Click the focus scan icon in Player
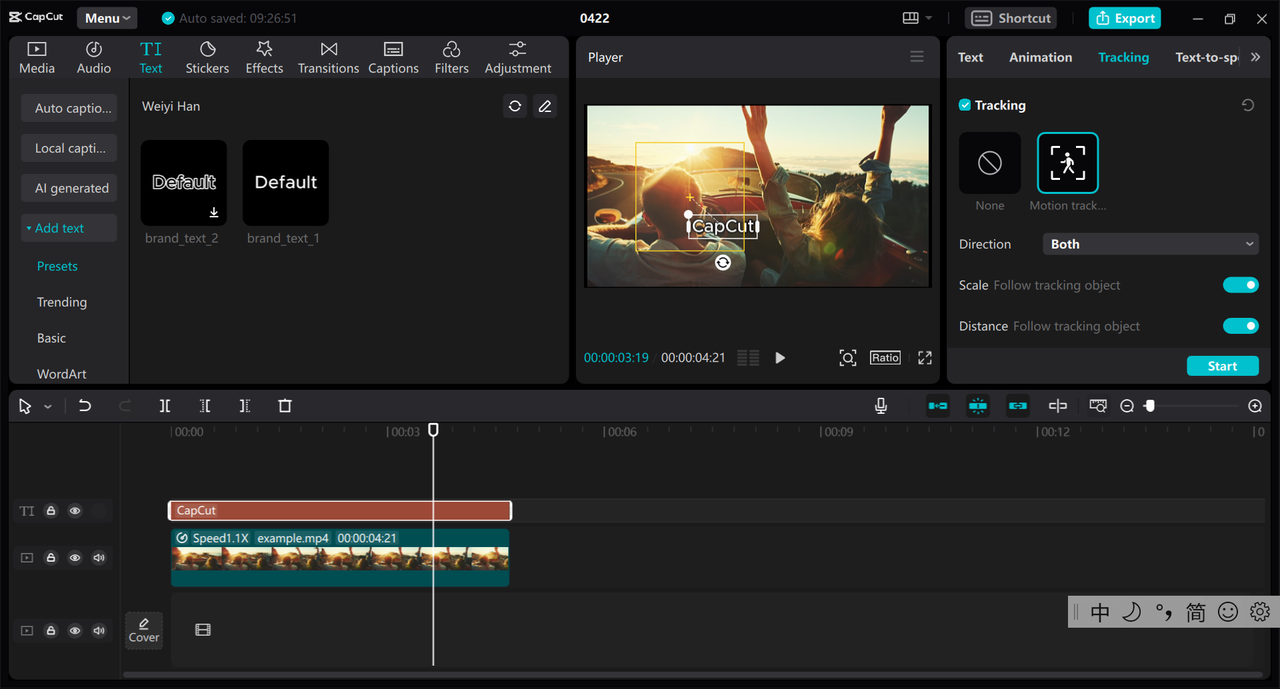 [848, 358]
